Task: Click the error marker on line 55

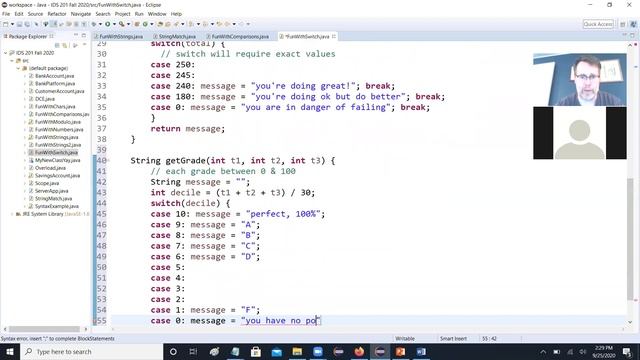Action: (95, 321)
